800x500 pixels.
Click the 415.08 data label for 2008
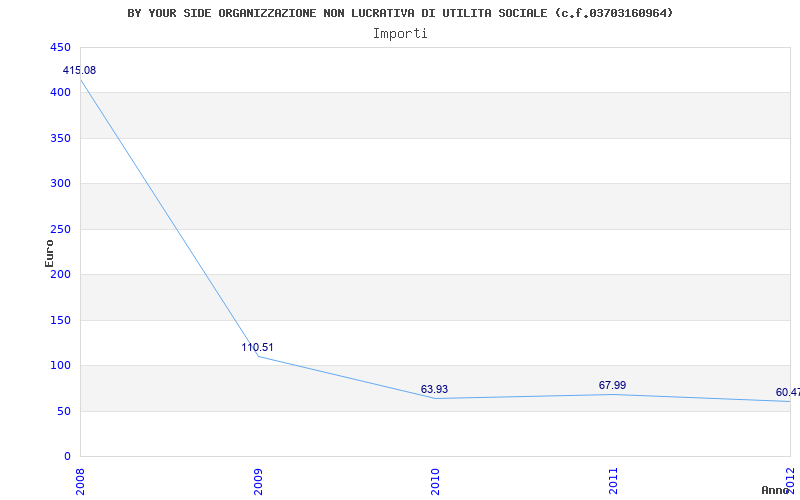click(x=79, y=70)
